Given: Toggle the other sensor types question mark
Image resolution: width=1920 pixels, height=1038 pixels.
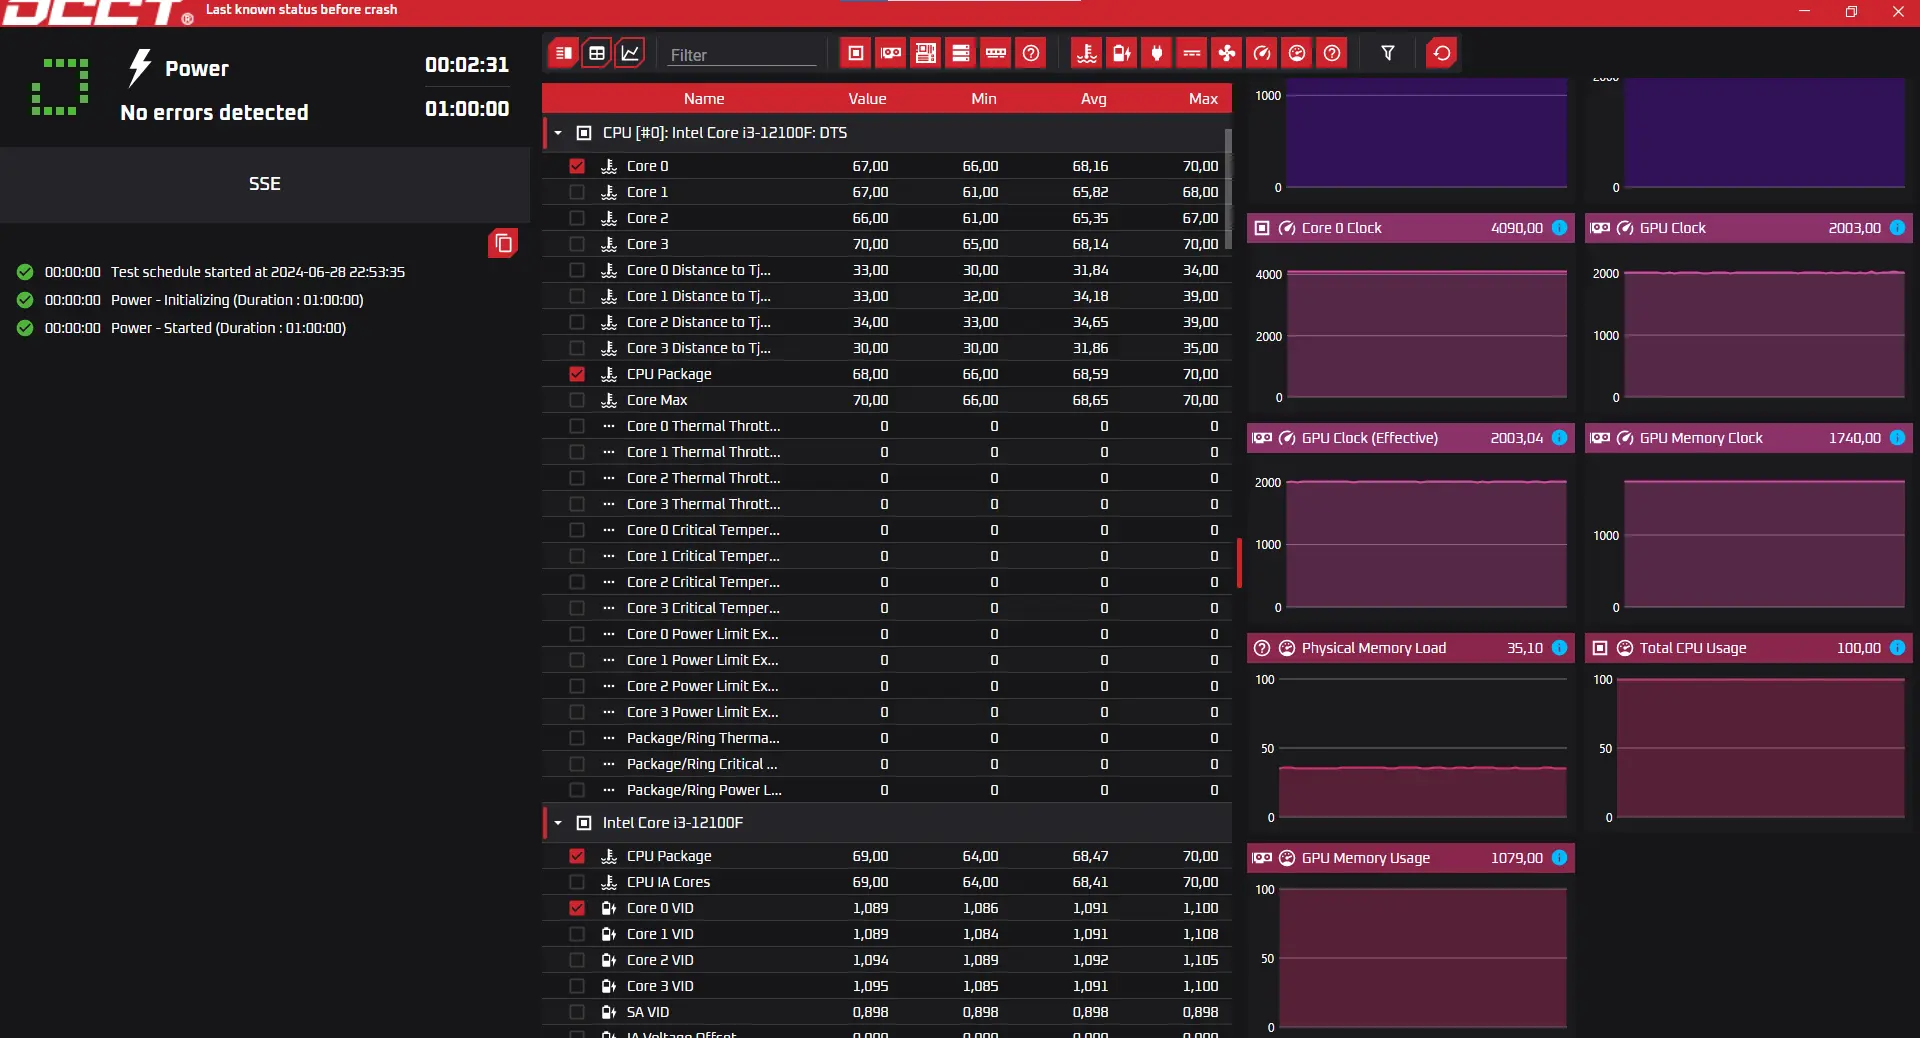Looking at the screenshot, I should tap(1332, 53).
